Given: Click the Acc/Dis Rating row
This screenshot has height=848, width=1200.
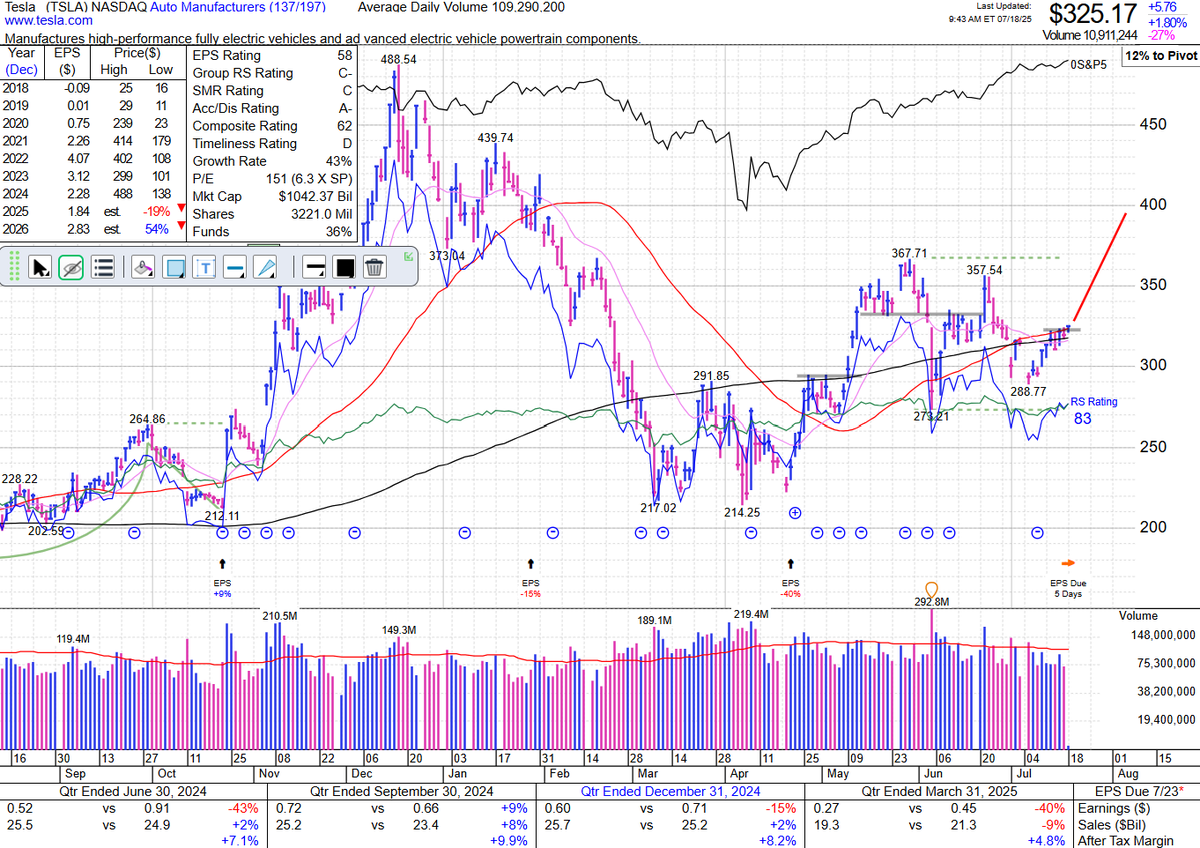Looking at the screenshot, I should point(272,108).
